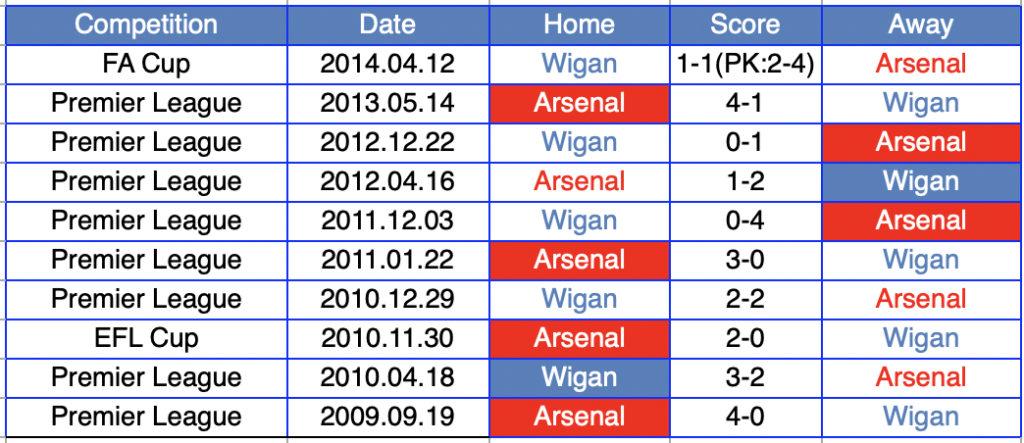Click the 4-1 score cell
This screenshot has width=1024, height=443.
(744, 103)
